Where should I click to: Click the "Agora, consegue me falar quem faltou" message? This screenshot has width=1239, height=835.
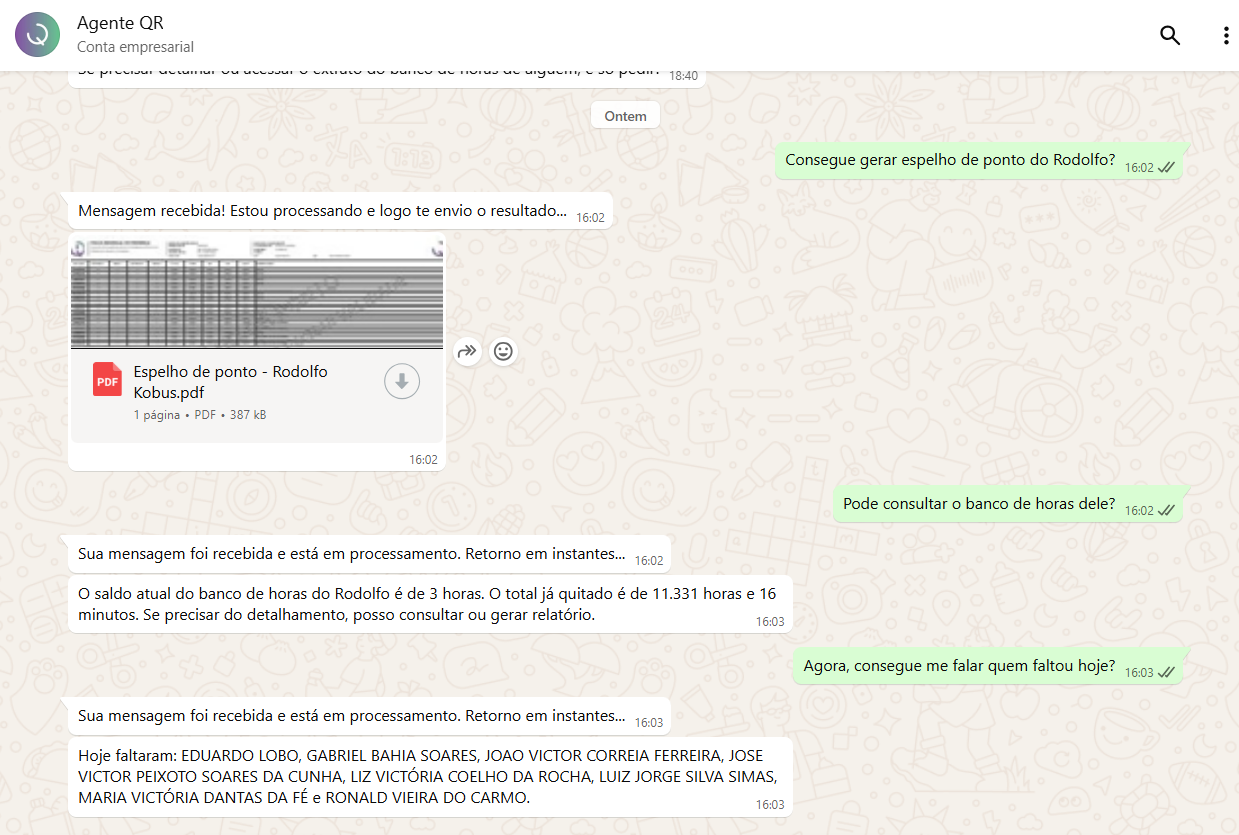click(x=959, y=666)
